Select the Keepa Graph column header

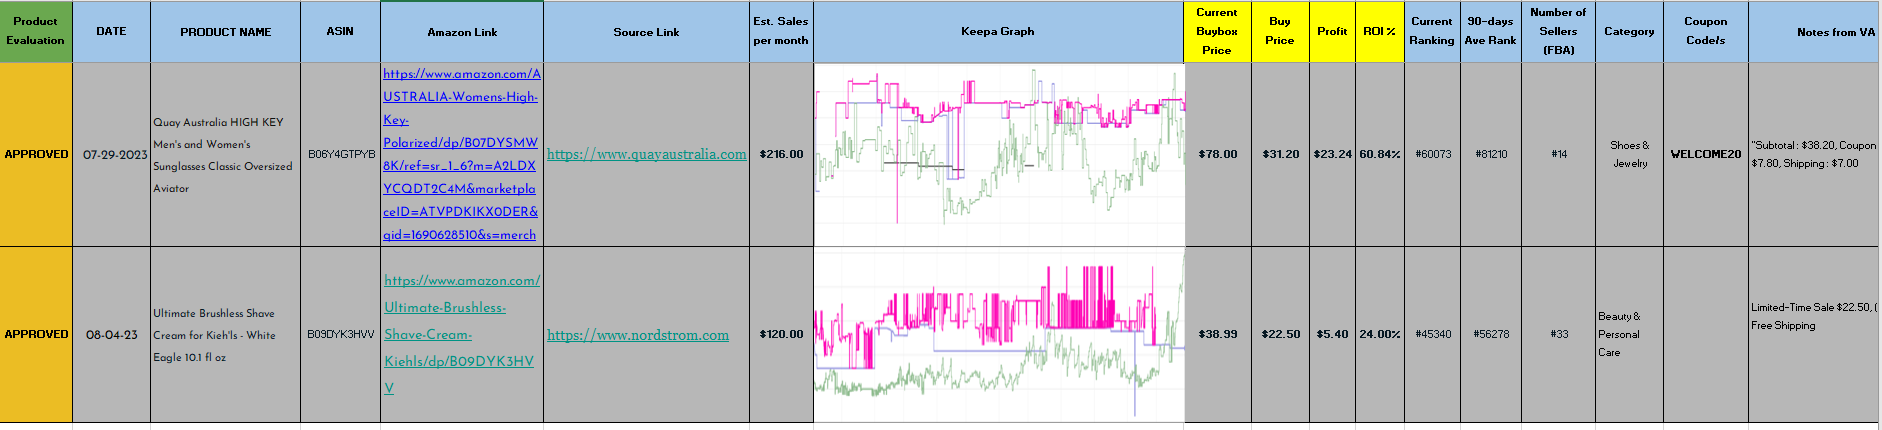997,31
